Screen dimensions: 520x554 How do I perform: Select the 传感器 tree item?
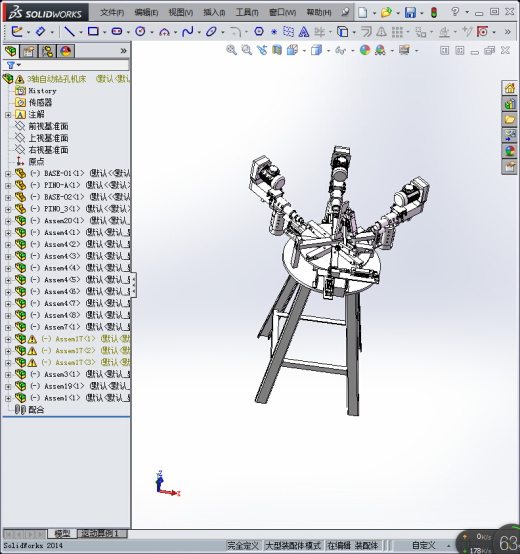(x=40, y=103)
